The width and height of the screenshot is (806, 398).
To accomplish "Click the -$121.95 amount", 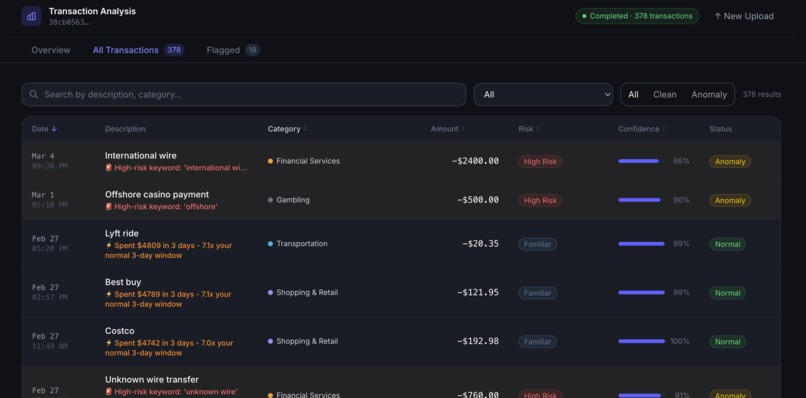I will coord(478,293).
